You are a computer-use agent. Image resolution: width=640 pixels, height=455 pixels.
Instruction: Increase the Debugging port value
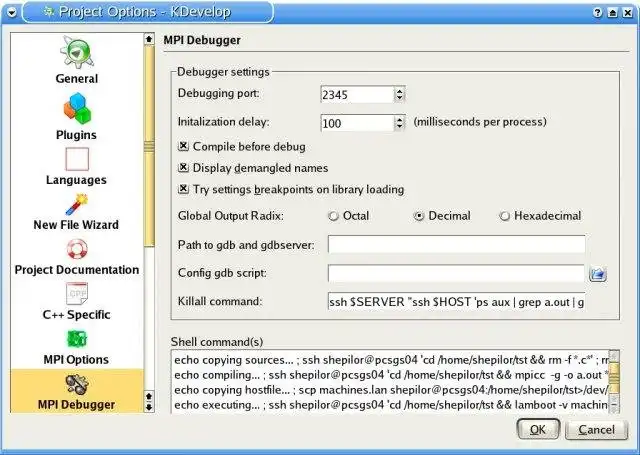(x=400, y=91)
